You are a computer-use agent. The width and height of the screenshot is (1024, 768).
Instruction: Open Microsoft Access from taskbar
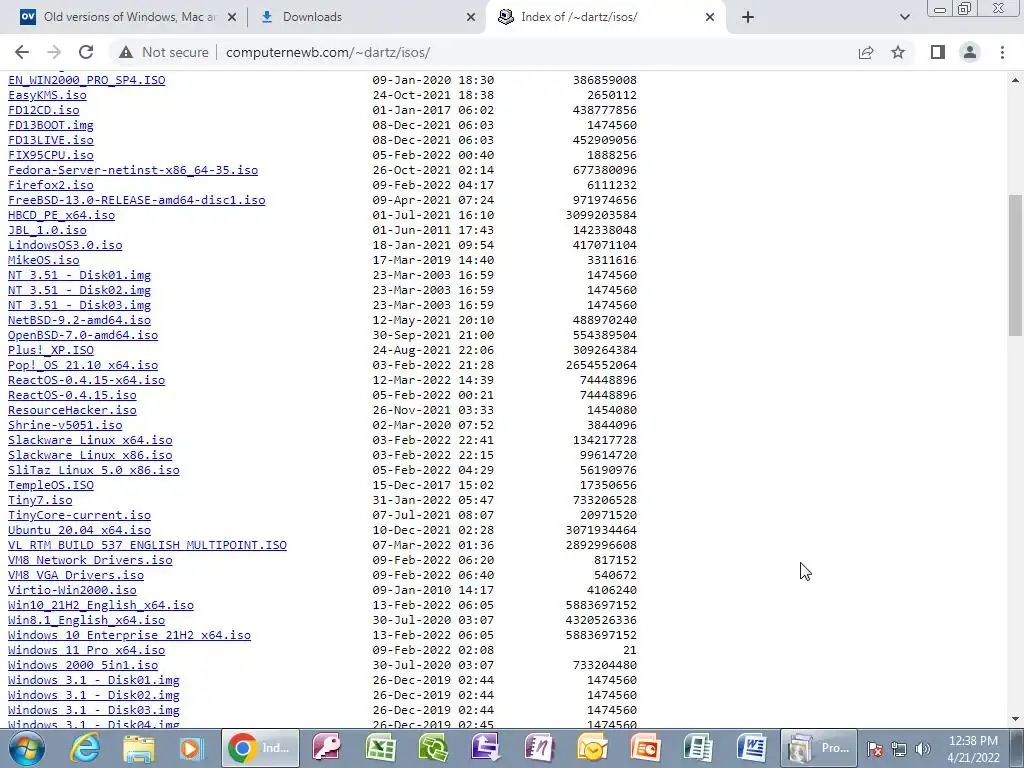point(327,748)
